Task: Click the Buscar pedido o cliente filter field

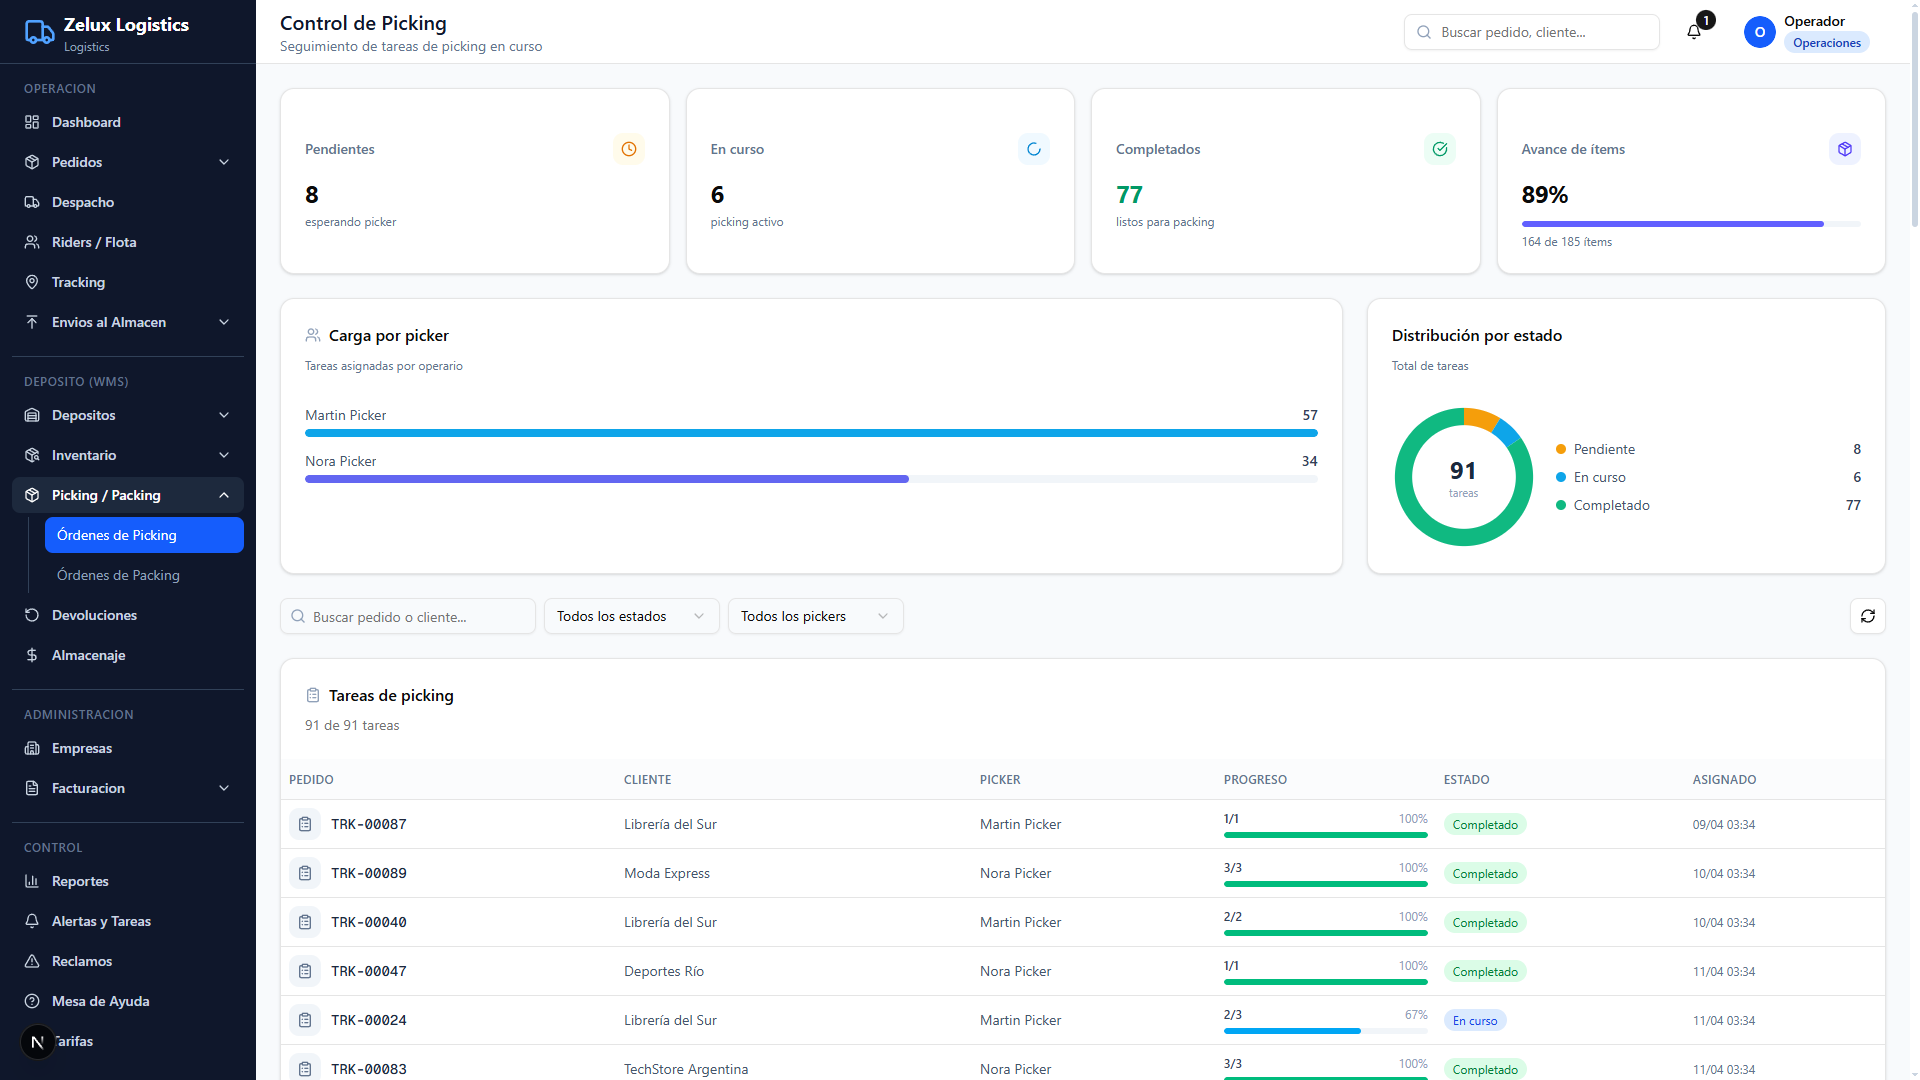Action: pos(408,616)
